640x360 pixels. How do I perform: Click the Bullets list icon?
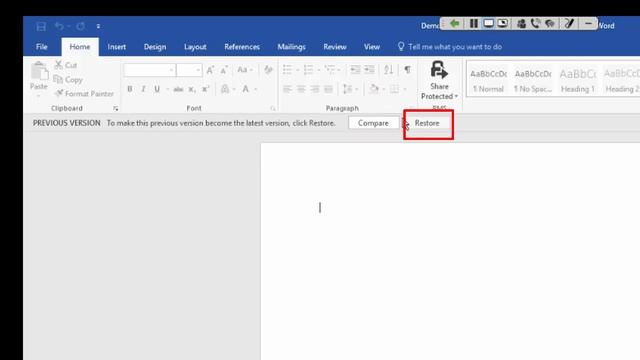[x=288, y=70]
